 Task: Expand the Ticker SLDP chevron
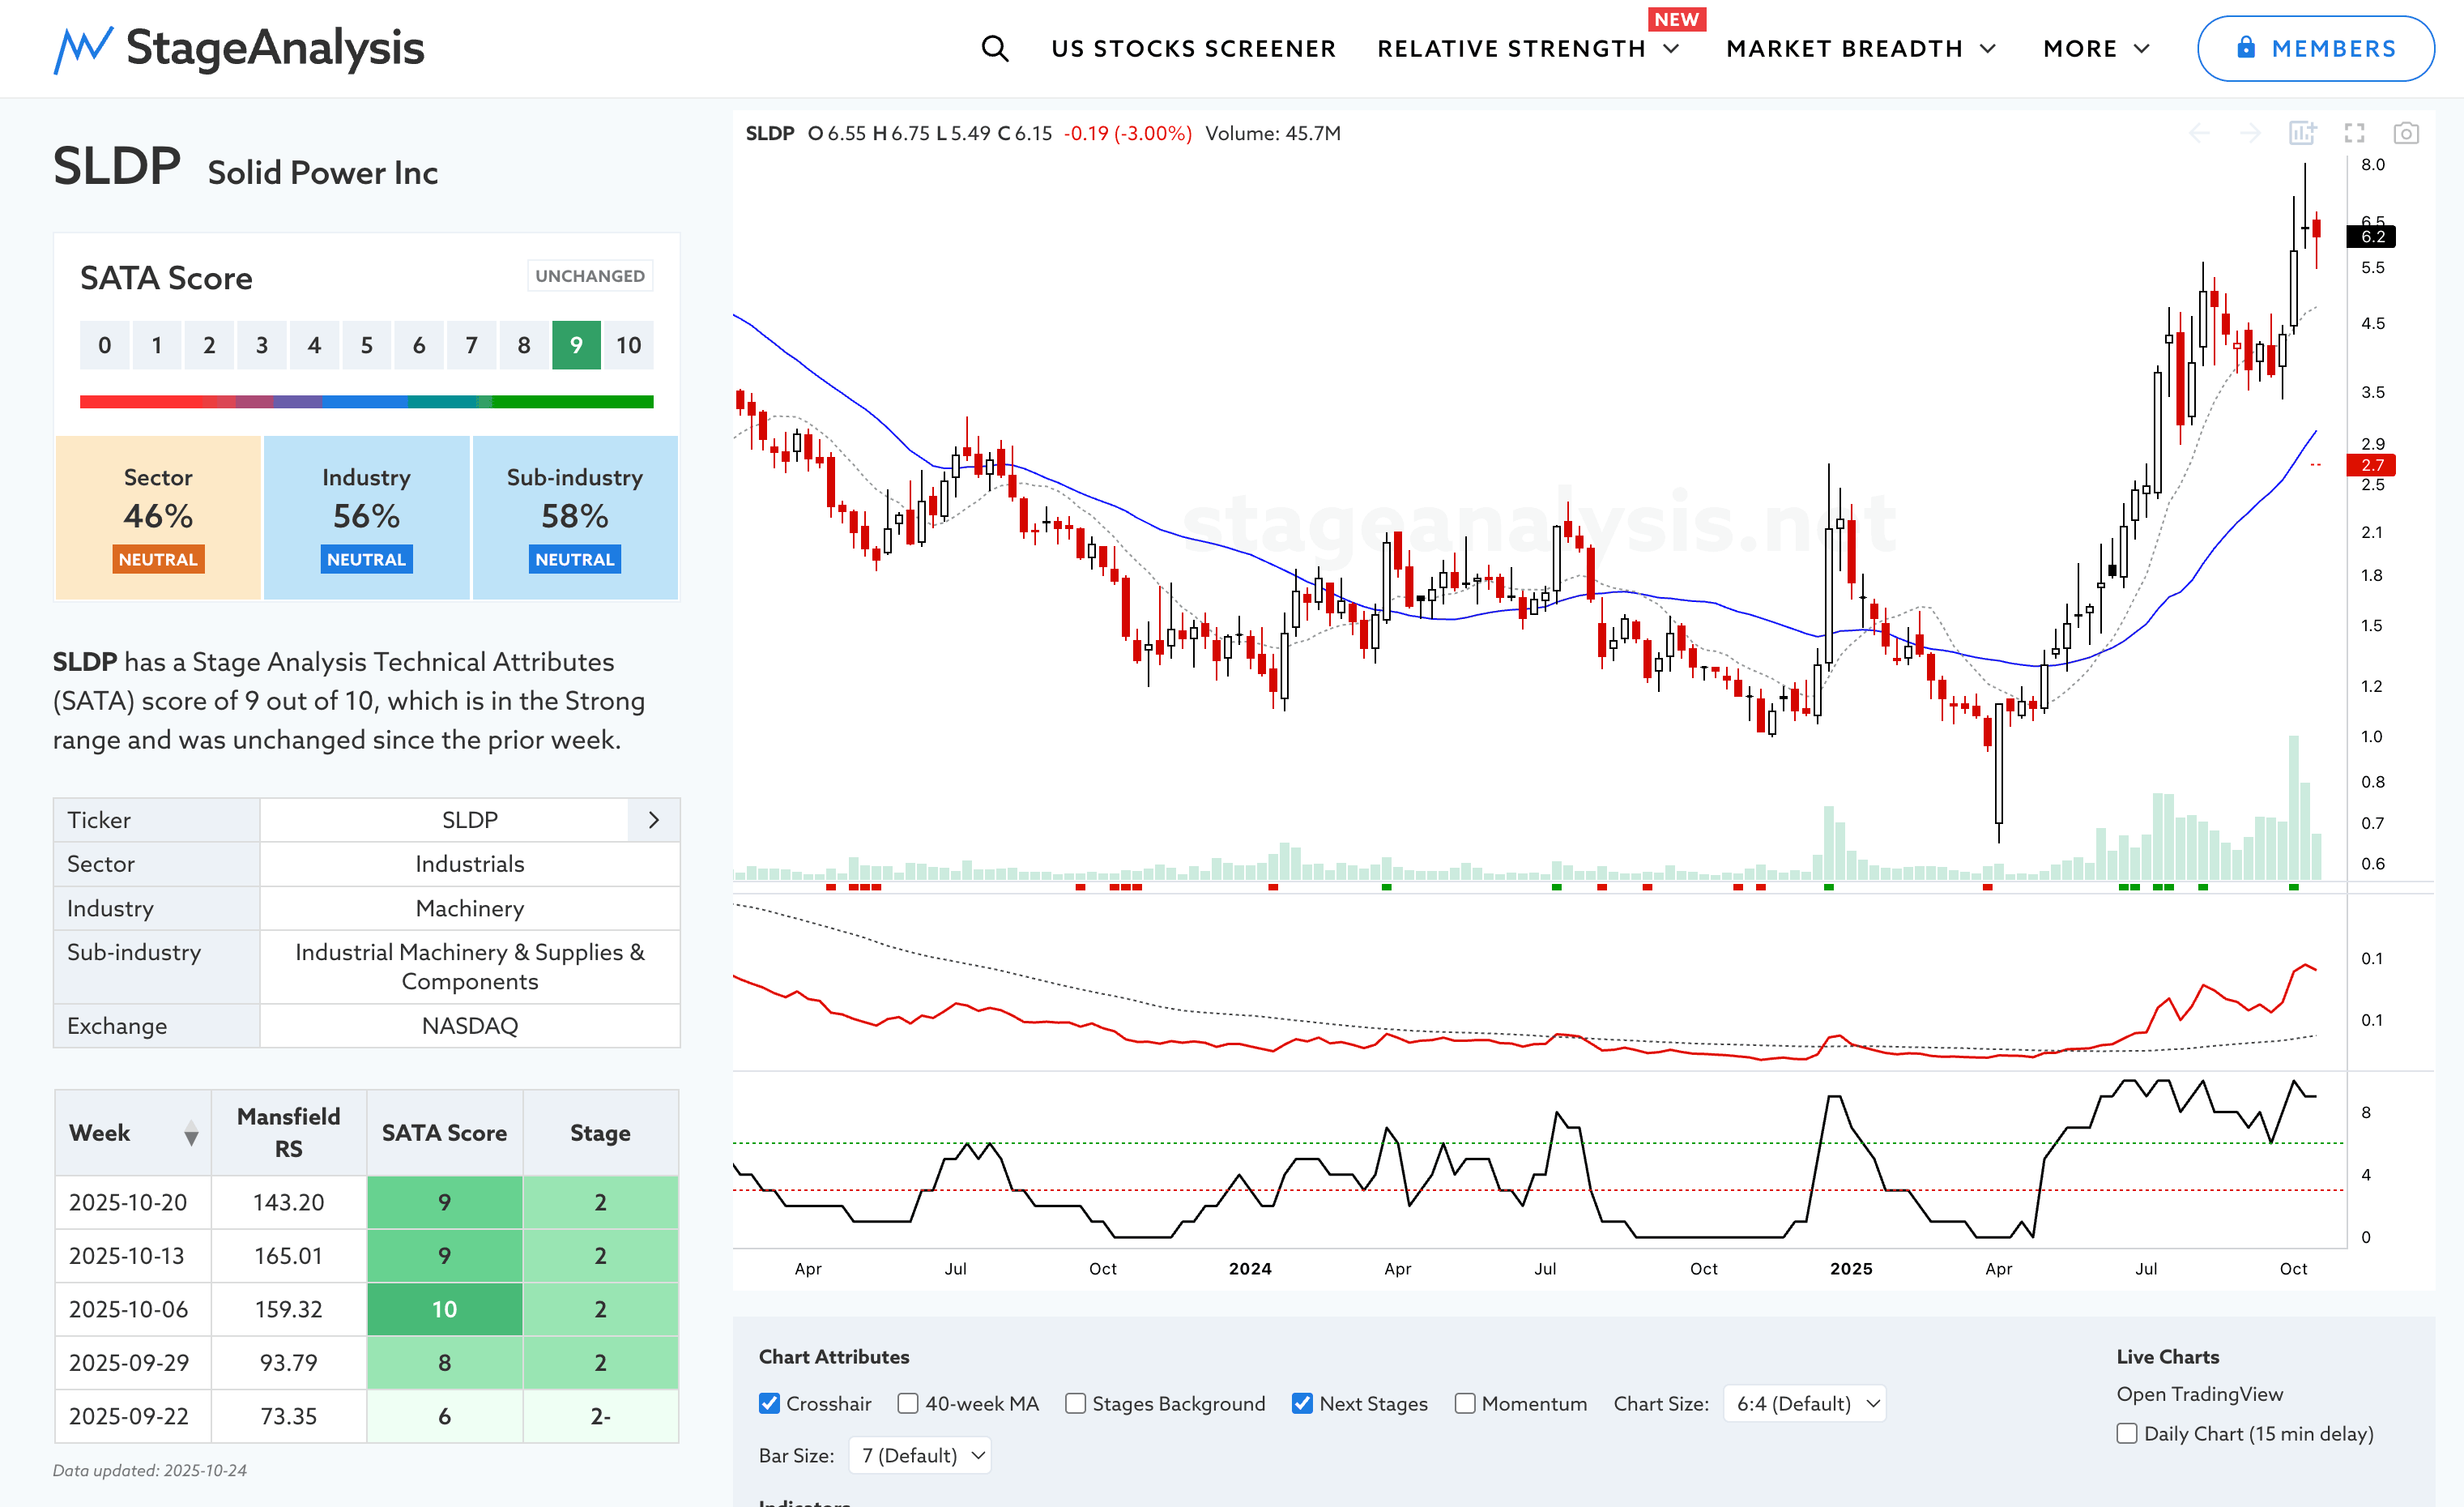654,820
